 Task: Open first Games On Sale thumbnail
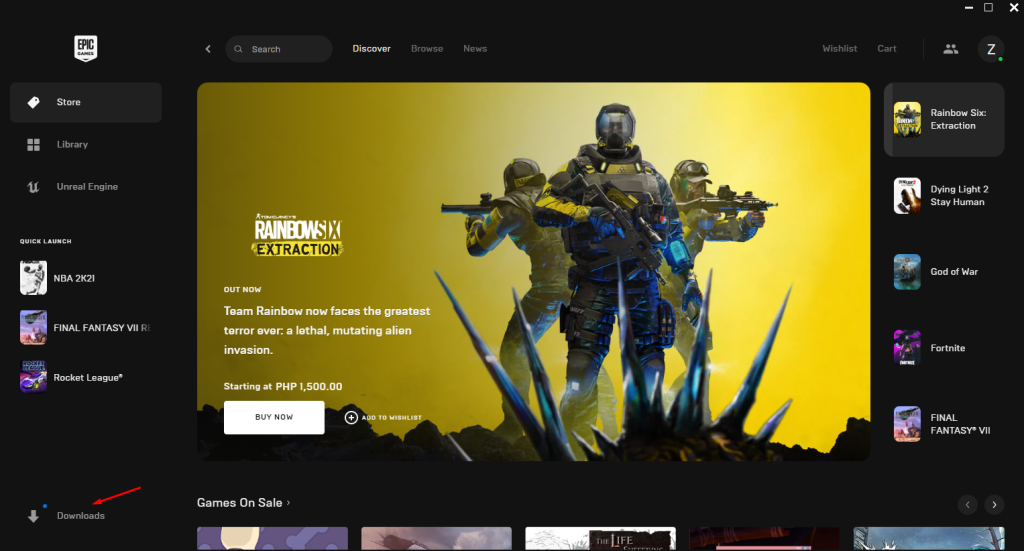tap(272, 539)
